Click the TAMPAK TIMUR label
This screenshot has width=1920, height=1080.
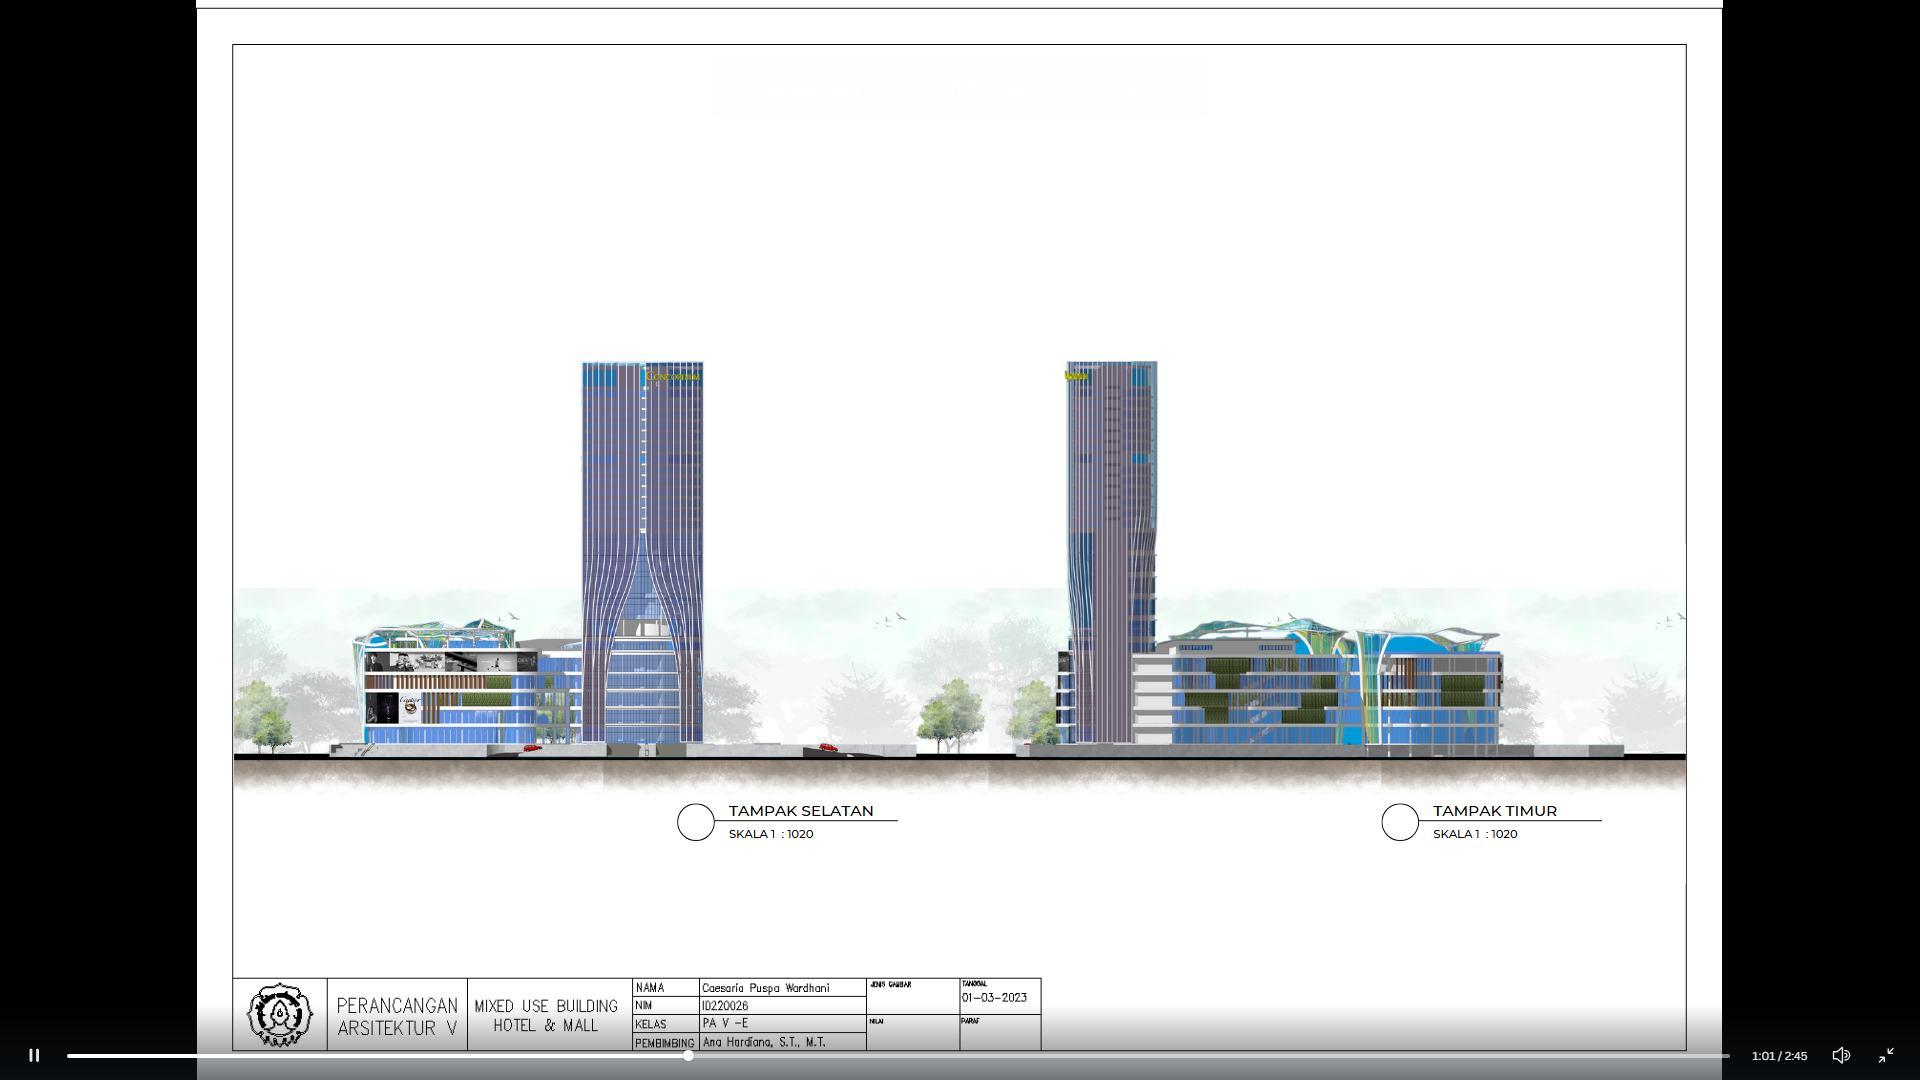pyautogui.click(x=1495, y=811)
